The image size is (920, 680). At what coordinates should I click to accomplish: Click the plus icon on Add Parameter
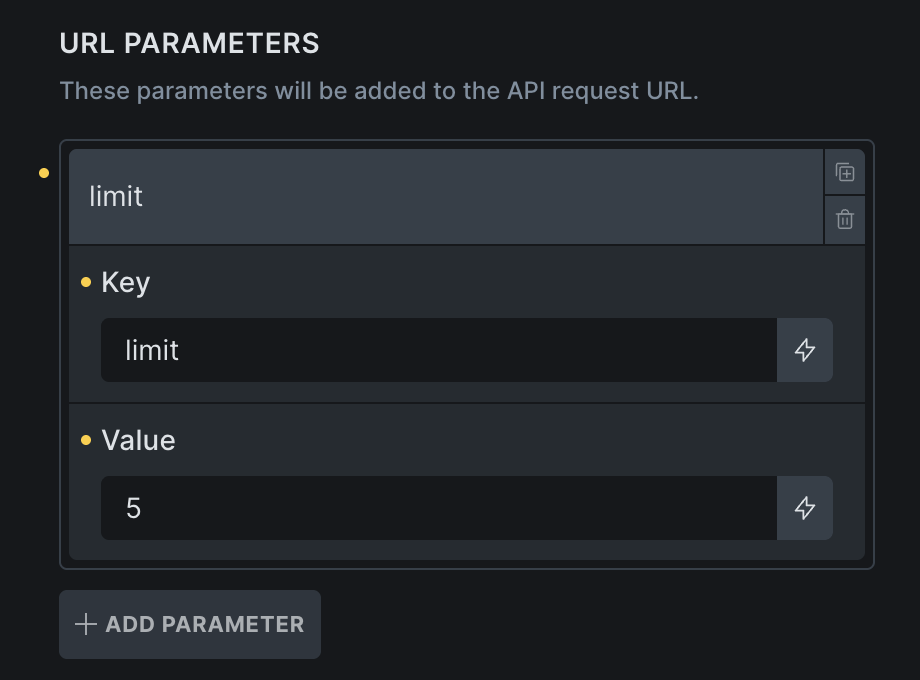click(x=87, y=625)
